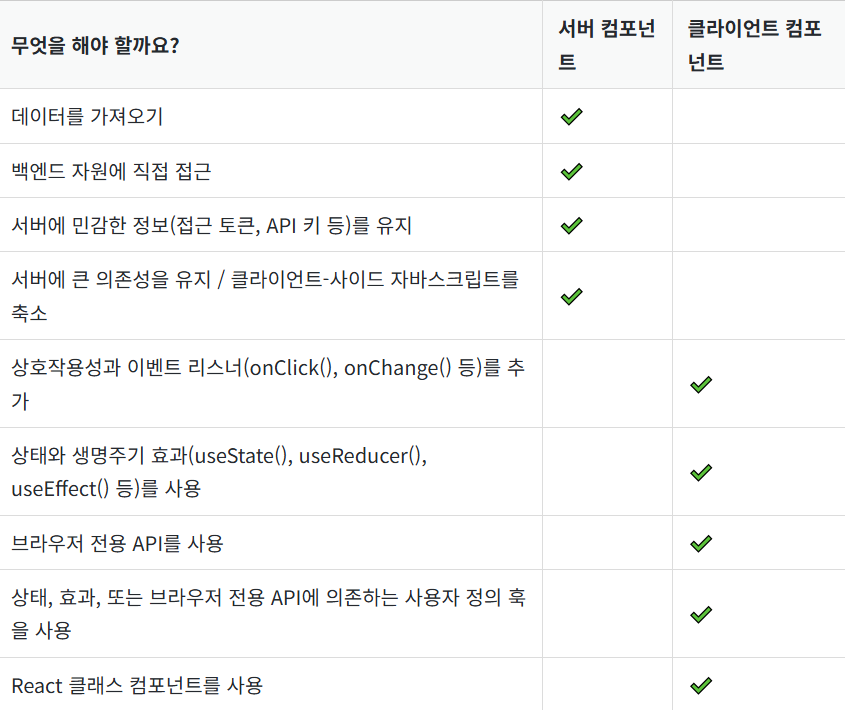Click the text 브라우저 전용 API를 사용

[x=117, y=543]
